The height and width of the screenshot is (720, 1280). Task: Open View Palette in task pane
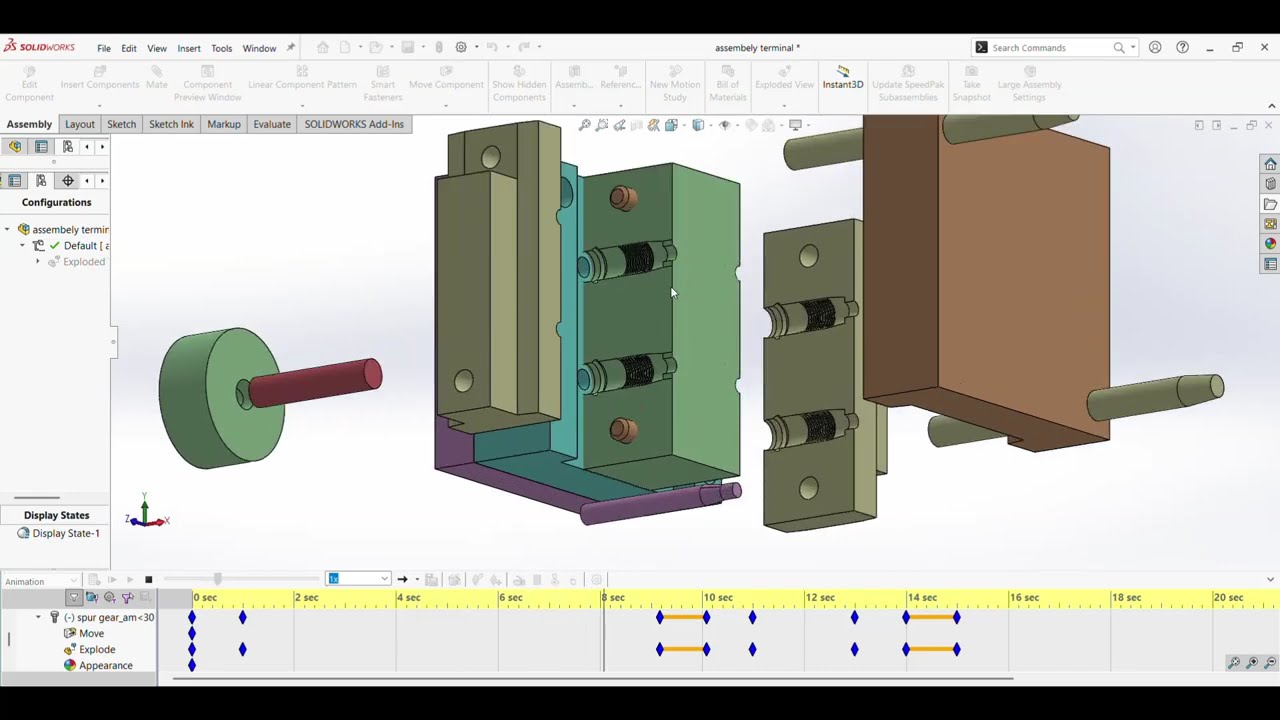(1270, 224)
